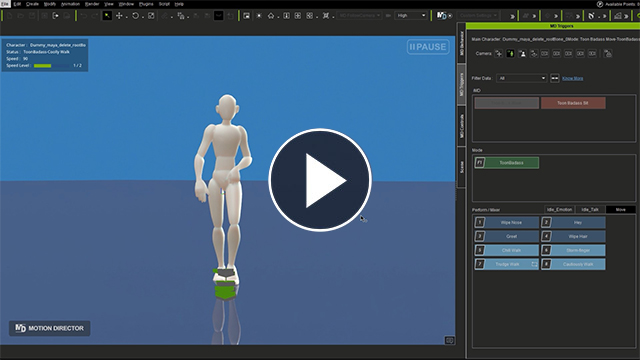Click the Home view icon
Image resolution: width=640 pixels, height=360 pixels.
271,16
